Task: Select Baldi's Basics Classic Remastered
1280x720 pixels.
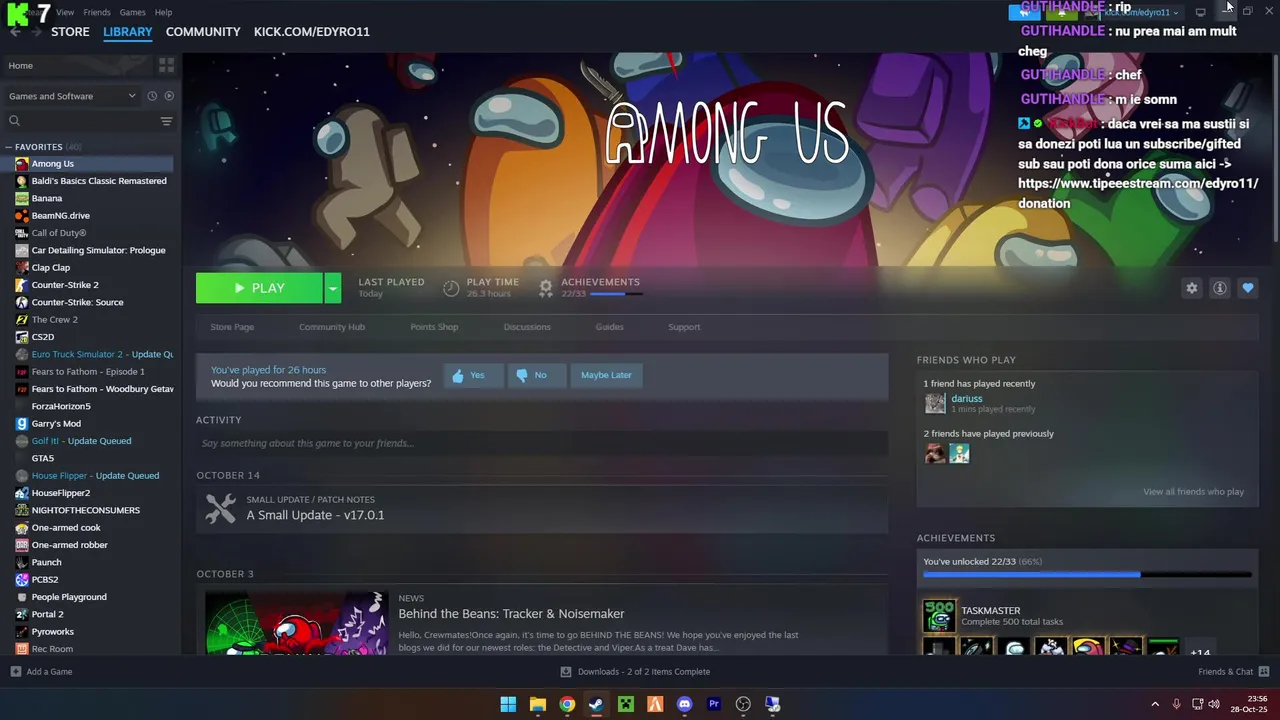Action: pos(99,181)
